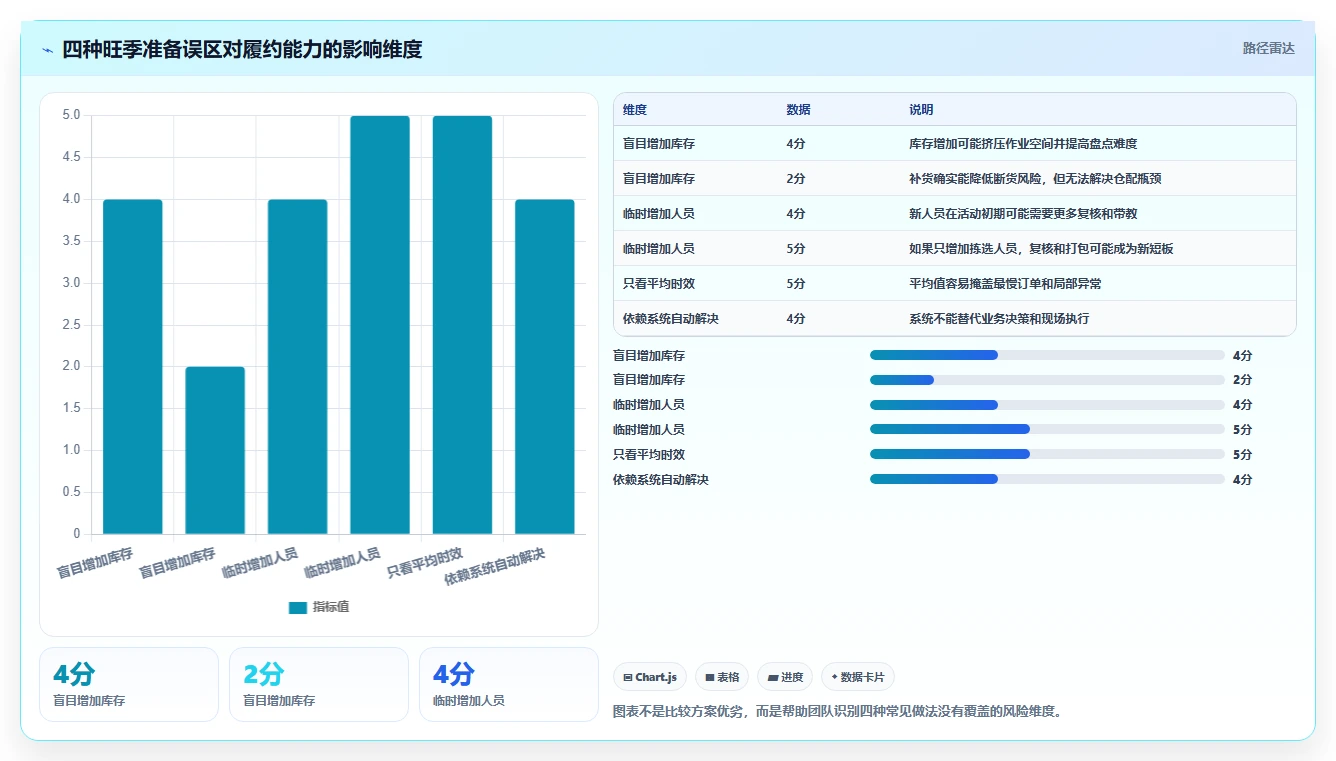The height and width of the screenshot is (761, 1336).
Task: Click the 依赖系统自动解决 bar in the chart
Action: 545,367
